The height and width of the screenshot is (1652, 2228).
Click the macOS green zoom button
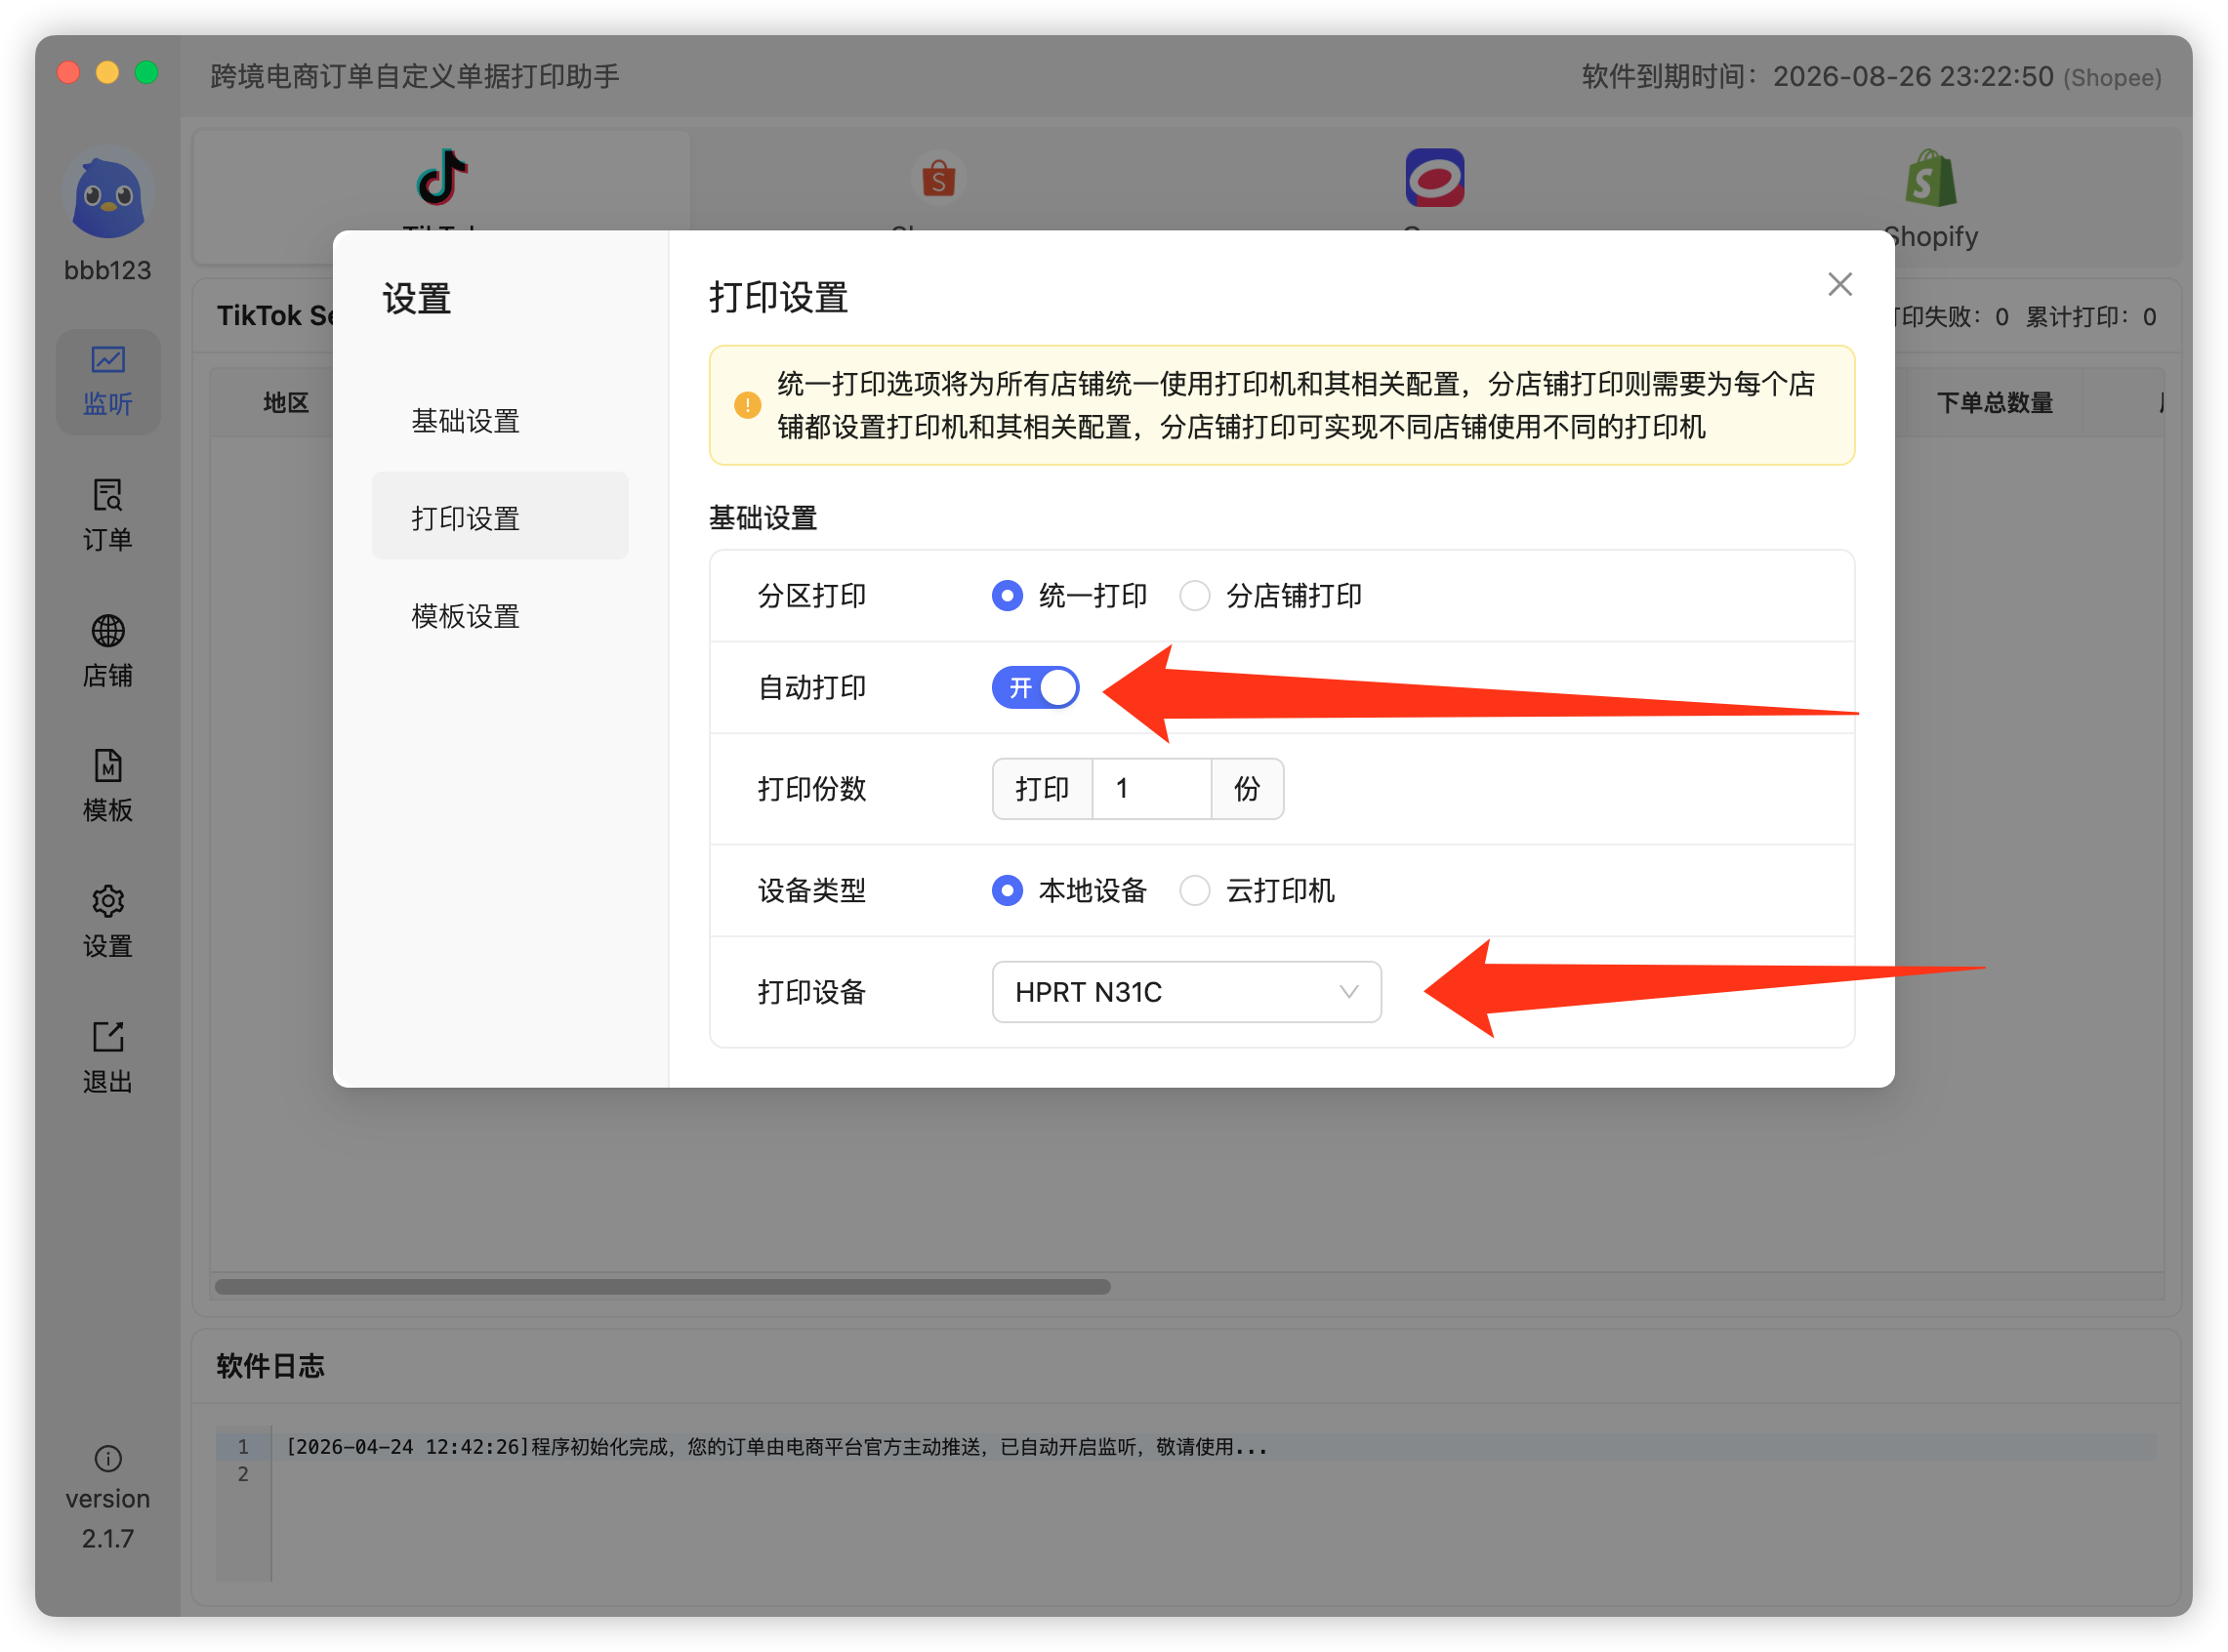pyautogui.click(x=146, y=72)
